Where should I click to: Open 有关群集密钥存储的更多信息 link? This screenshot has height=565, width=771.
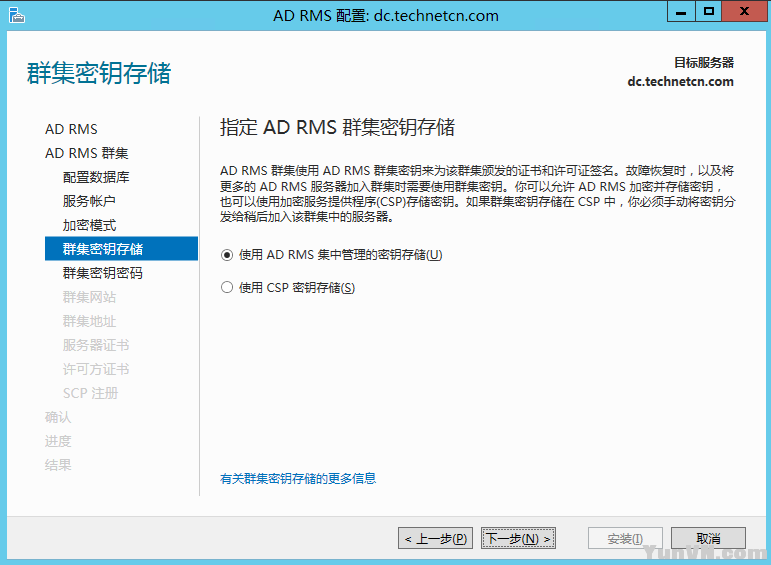(x=298, y=478)
